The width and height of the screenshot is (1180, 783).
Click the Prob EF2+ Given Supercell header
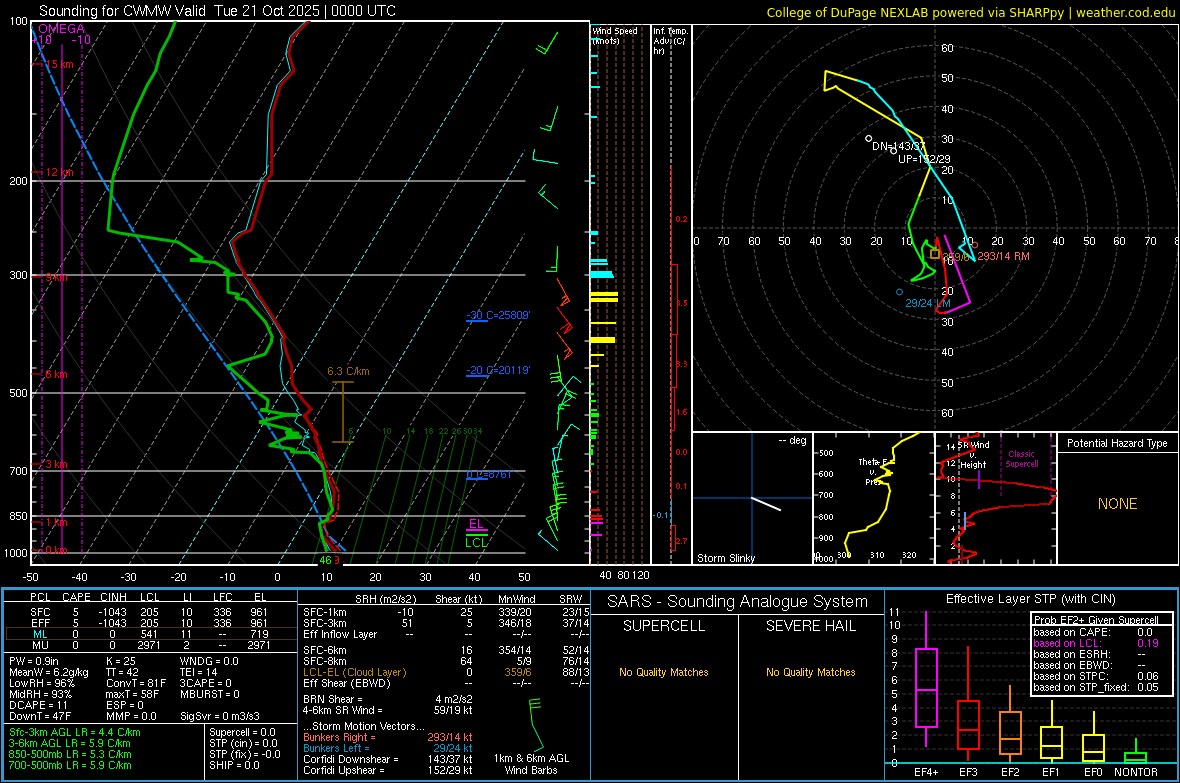[x=1096, y=620]
